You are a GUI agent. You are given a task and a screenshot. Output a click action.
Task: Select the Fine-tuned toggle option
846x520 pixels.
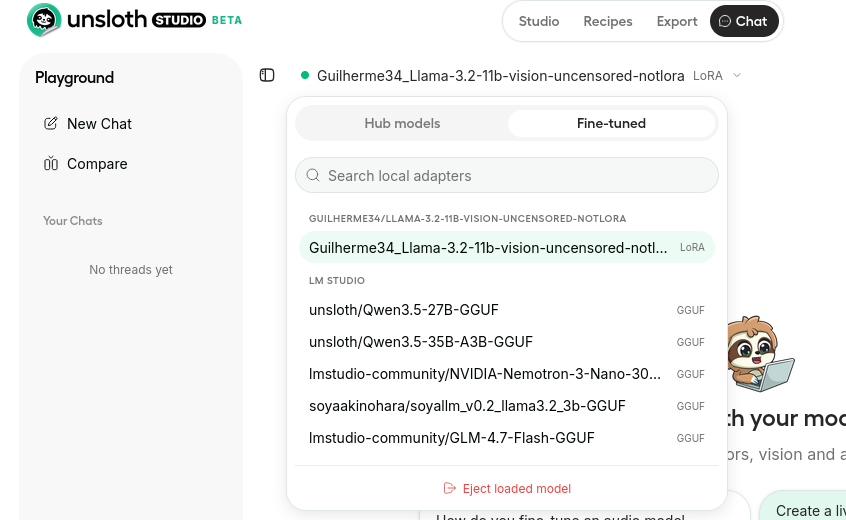611,123
